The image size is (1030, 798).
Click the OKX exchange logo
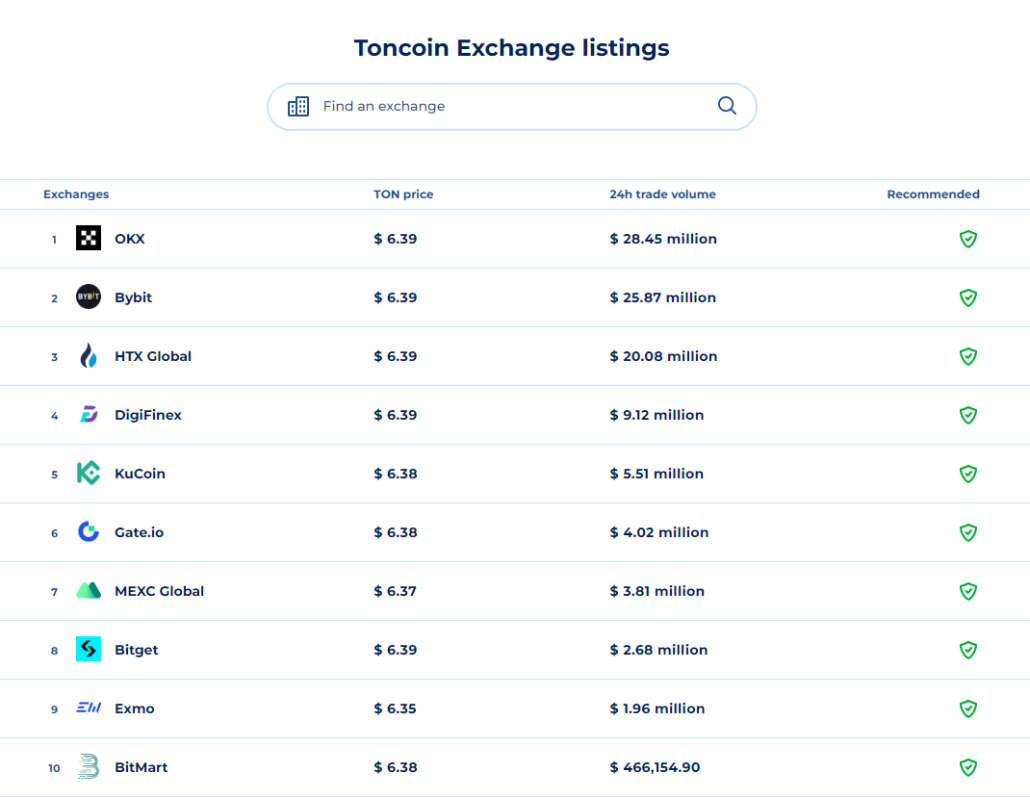click(88, 239)
